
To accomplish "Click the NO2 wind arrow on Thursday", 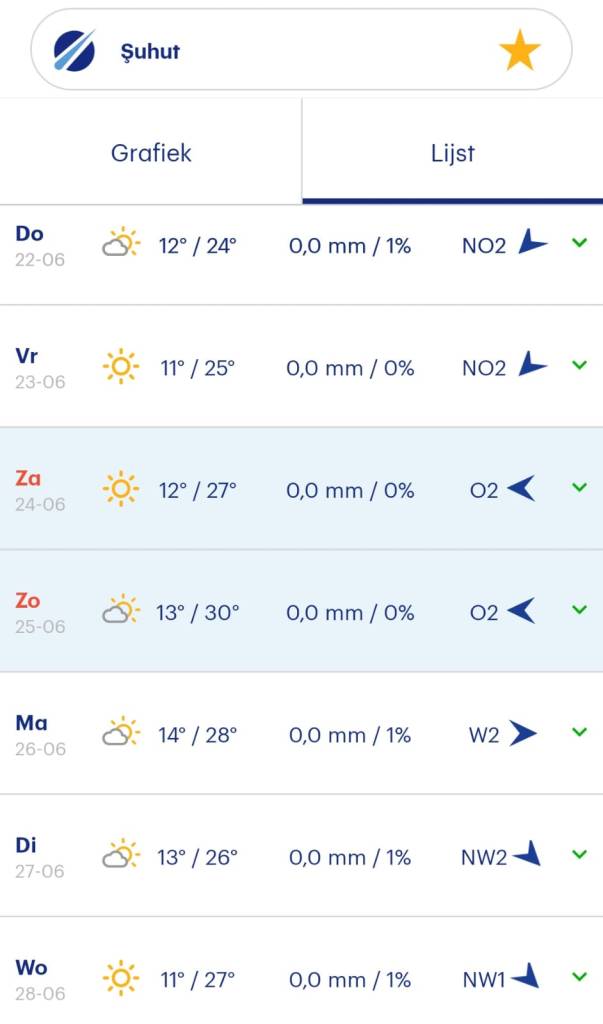I will click(531, 243).
